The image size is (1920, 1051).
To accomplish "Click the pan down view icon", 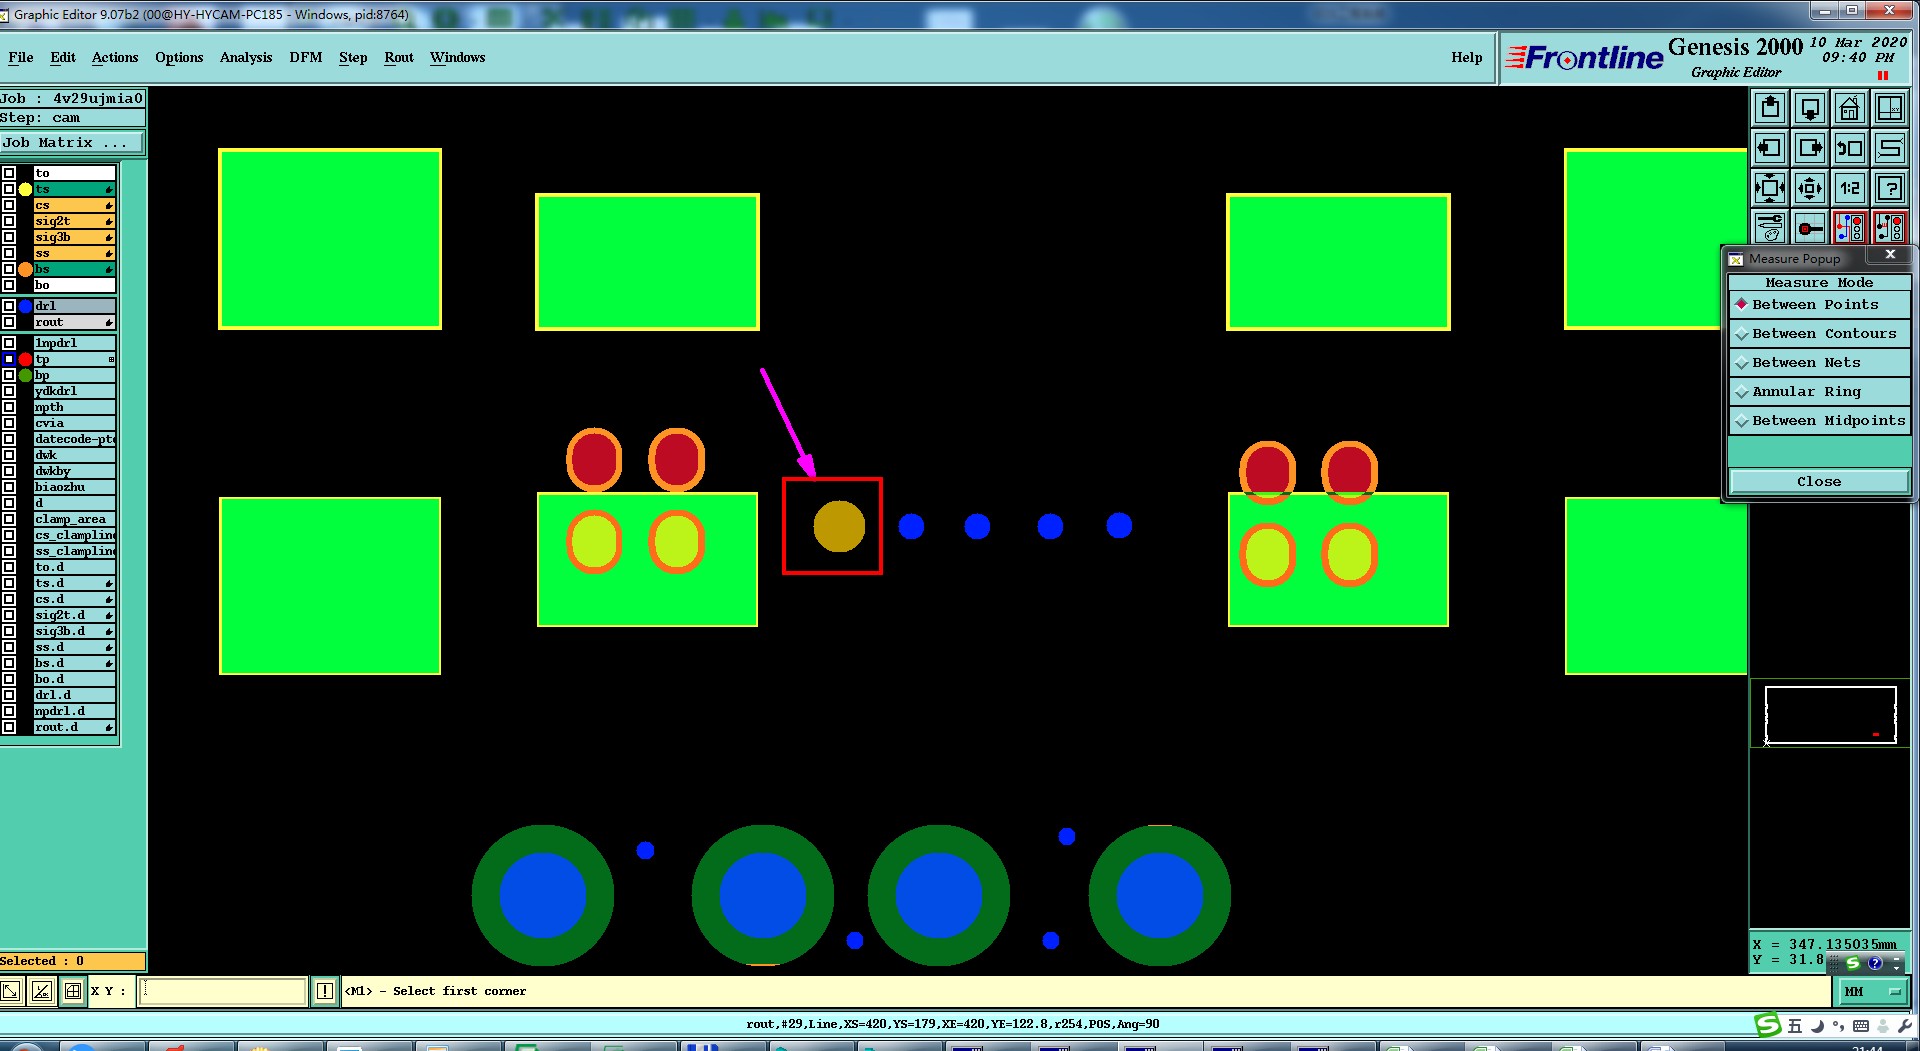I will (1810, 108).
